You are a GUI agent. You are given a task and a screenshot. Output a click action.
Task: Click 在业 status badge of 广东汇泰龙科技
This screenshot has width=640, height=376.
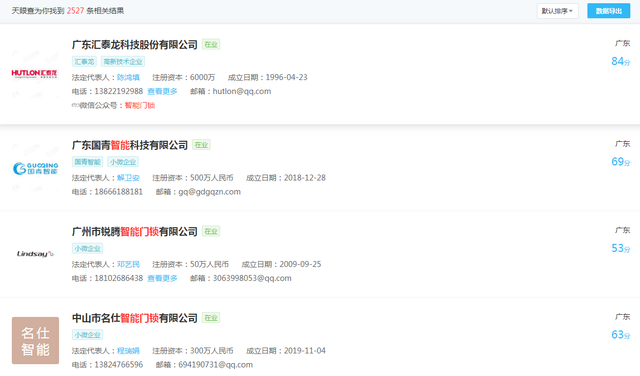[x=211, y=44]
